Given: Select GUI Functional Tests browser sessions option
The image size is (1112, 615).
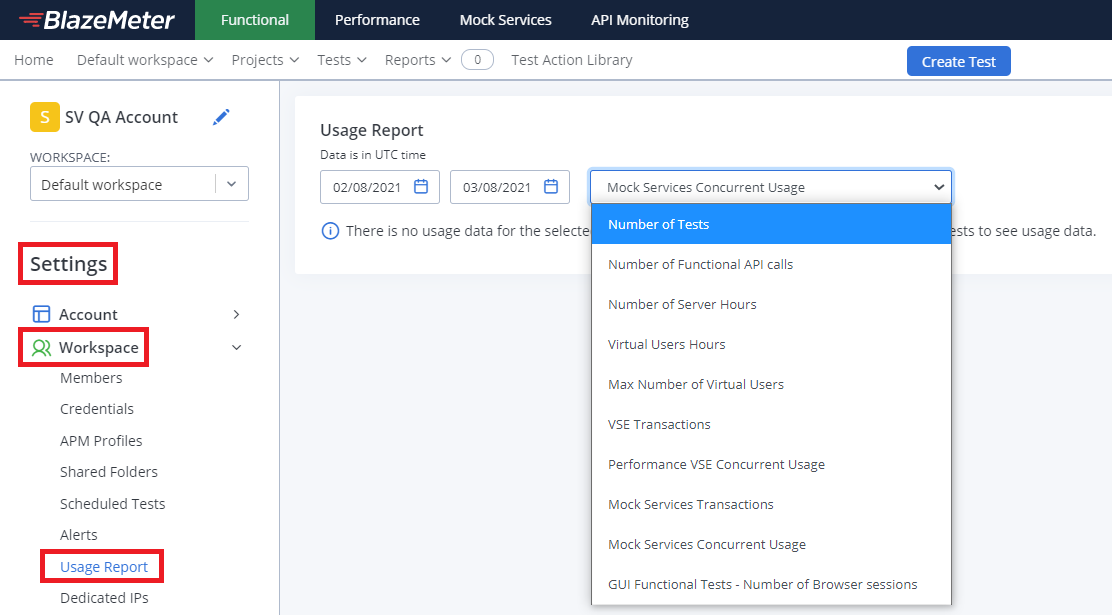Looking at the screenshot, I should pyautogui.click(x=771, y=584).
